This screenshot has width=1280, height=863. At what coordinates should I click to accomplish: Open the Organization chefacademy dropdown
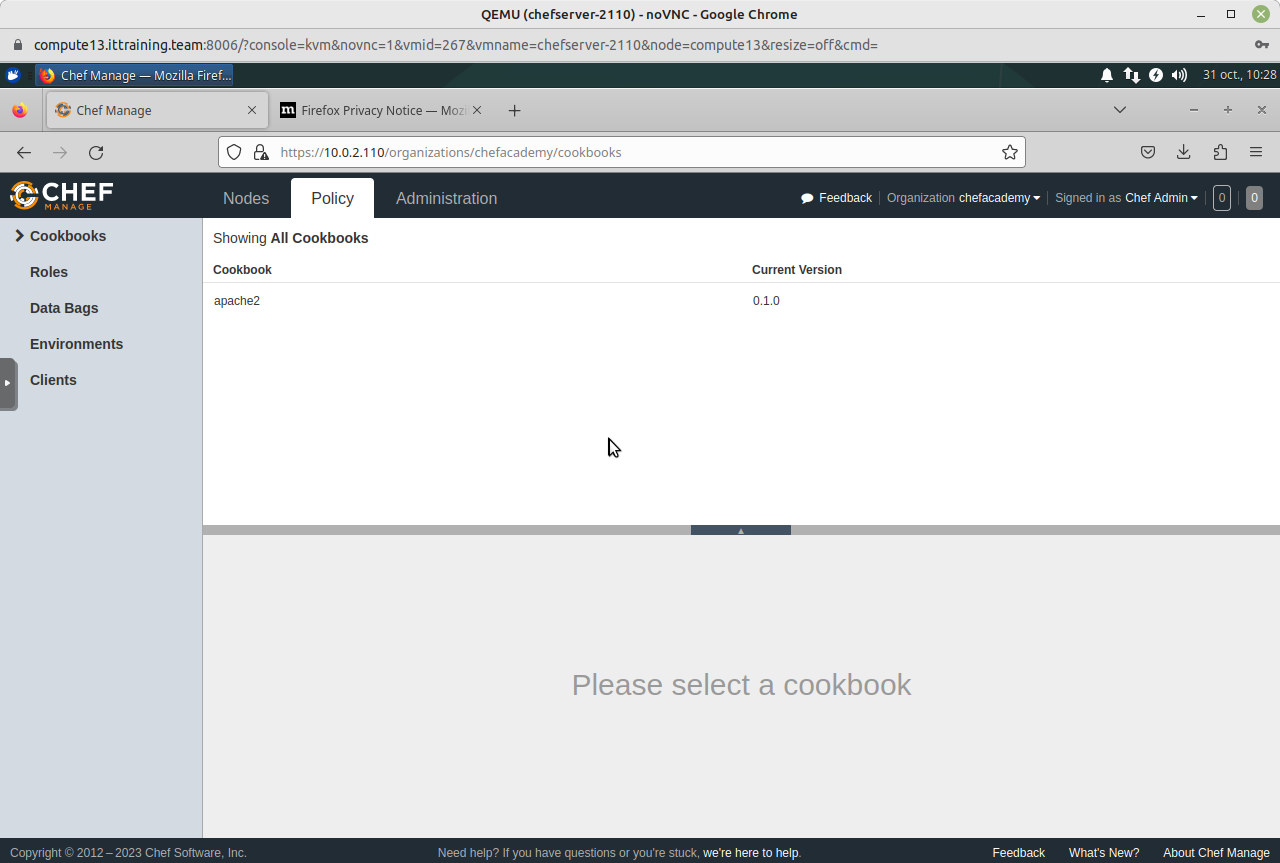[998, 198]
